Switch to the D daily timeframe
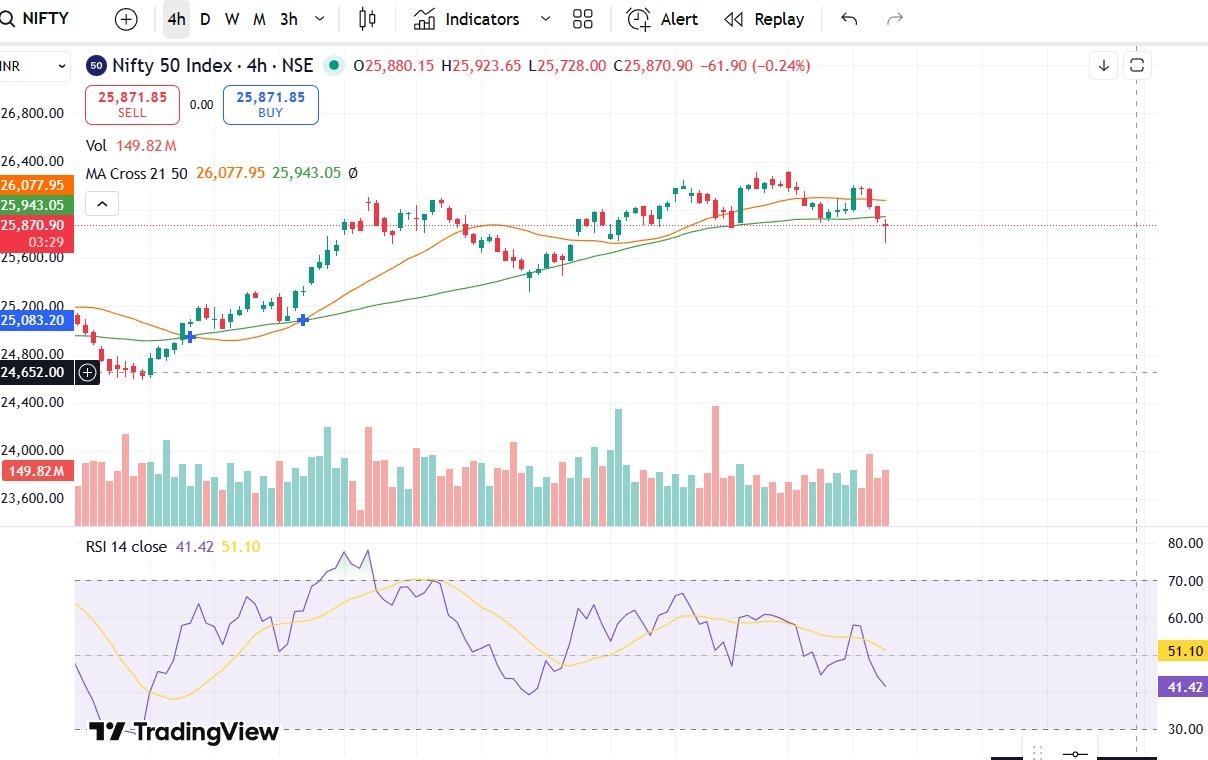The image size is (1208, 760). [x=205, y=19]
